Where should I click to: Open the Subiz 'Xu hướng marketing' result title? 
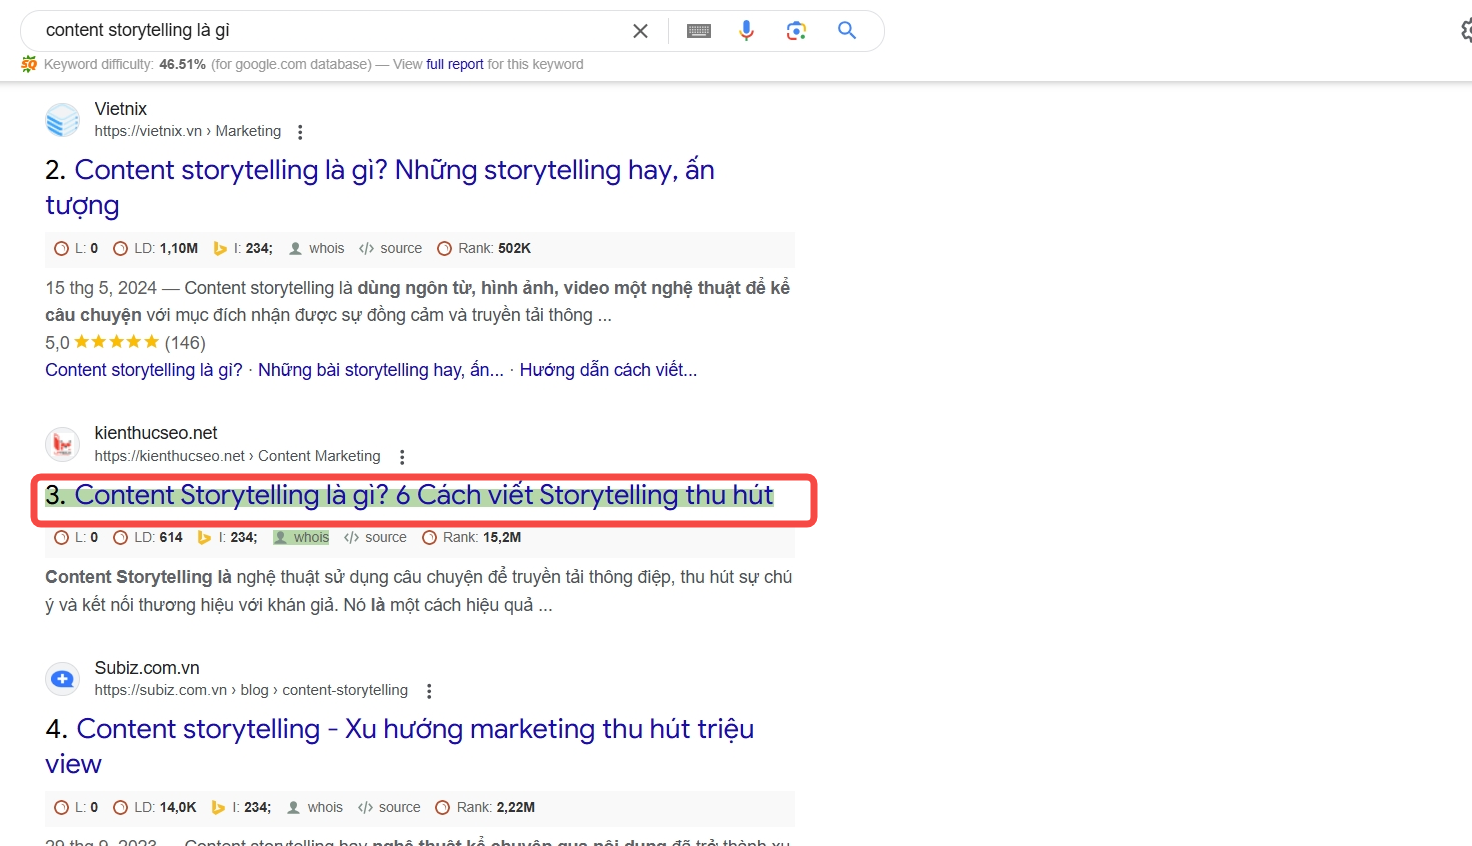click(399, 746)
